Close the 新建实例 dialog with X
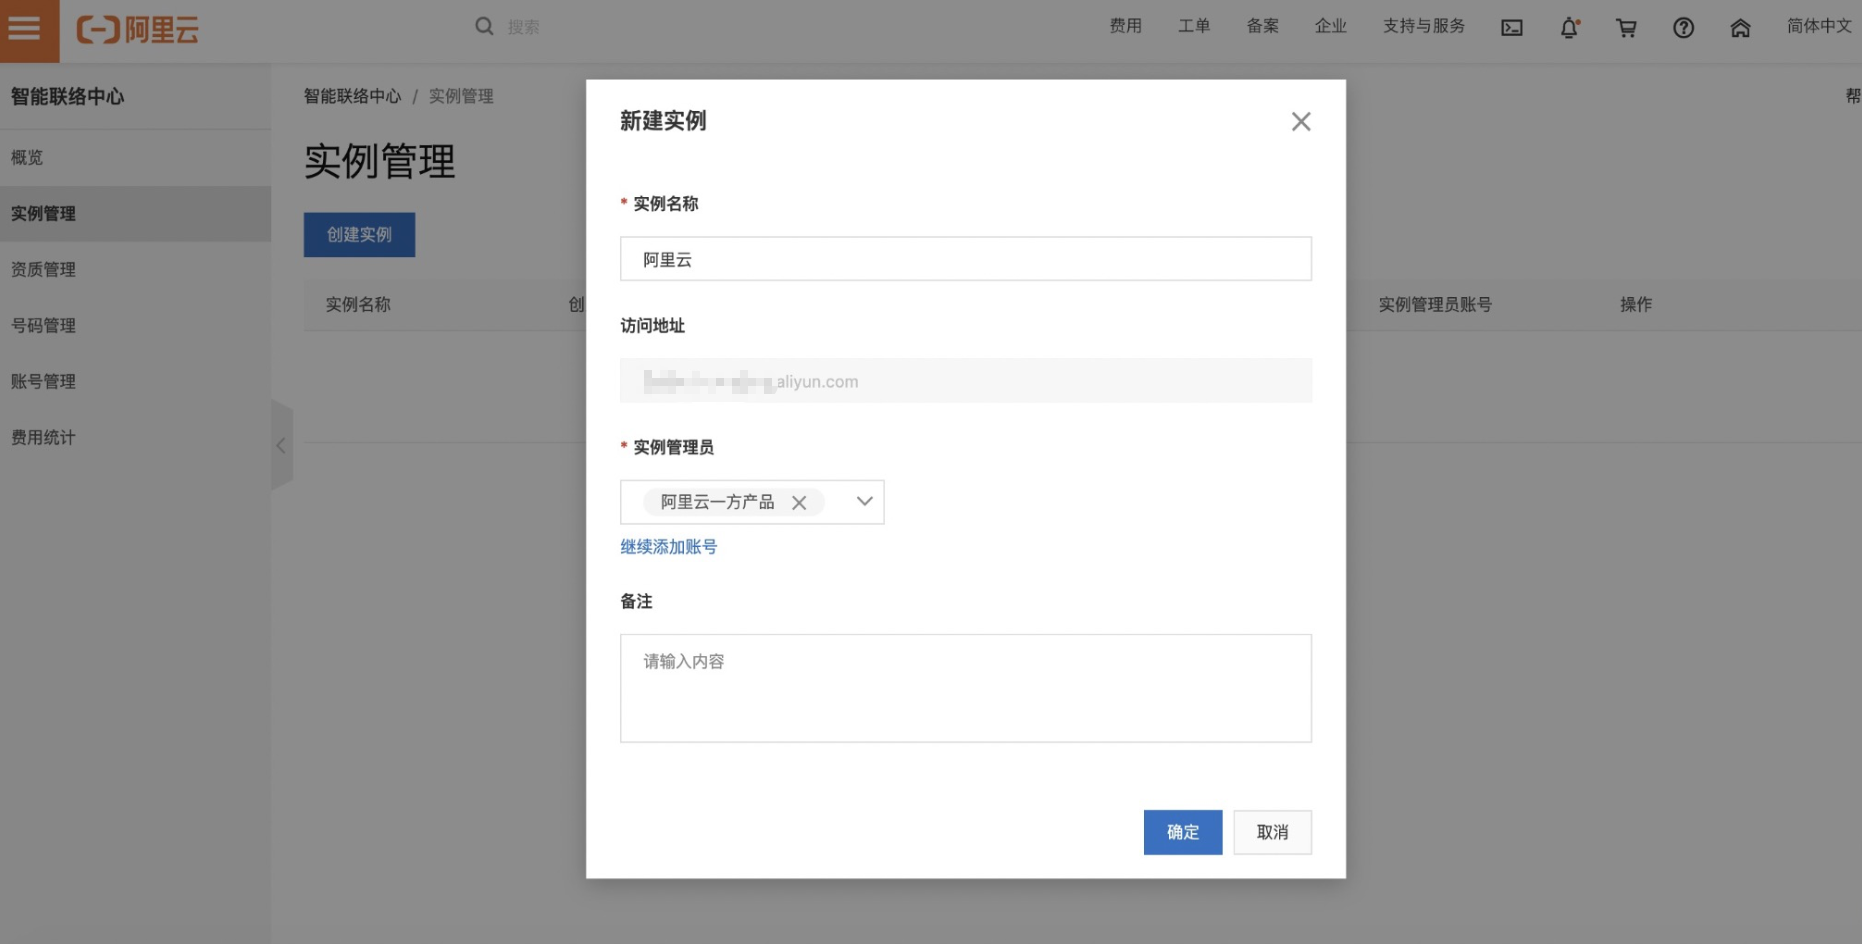Screen dimensions: 1862x944 click(1300, 122)
